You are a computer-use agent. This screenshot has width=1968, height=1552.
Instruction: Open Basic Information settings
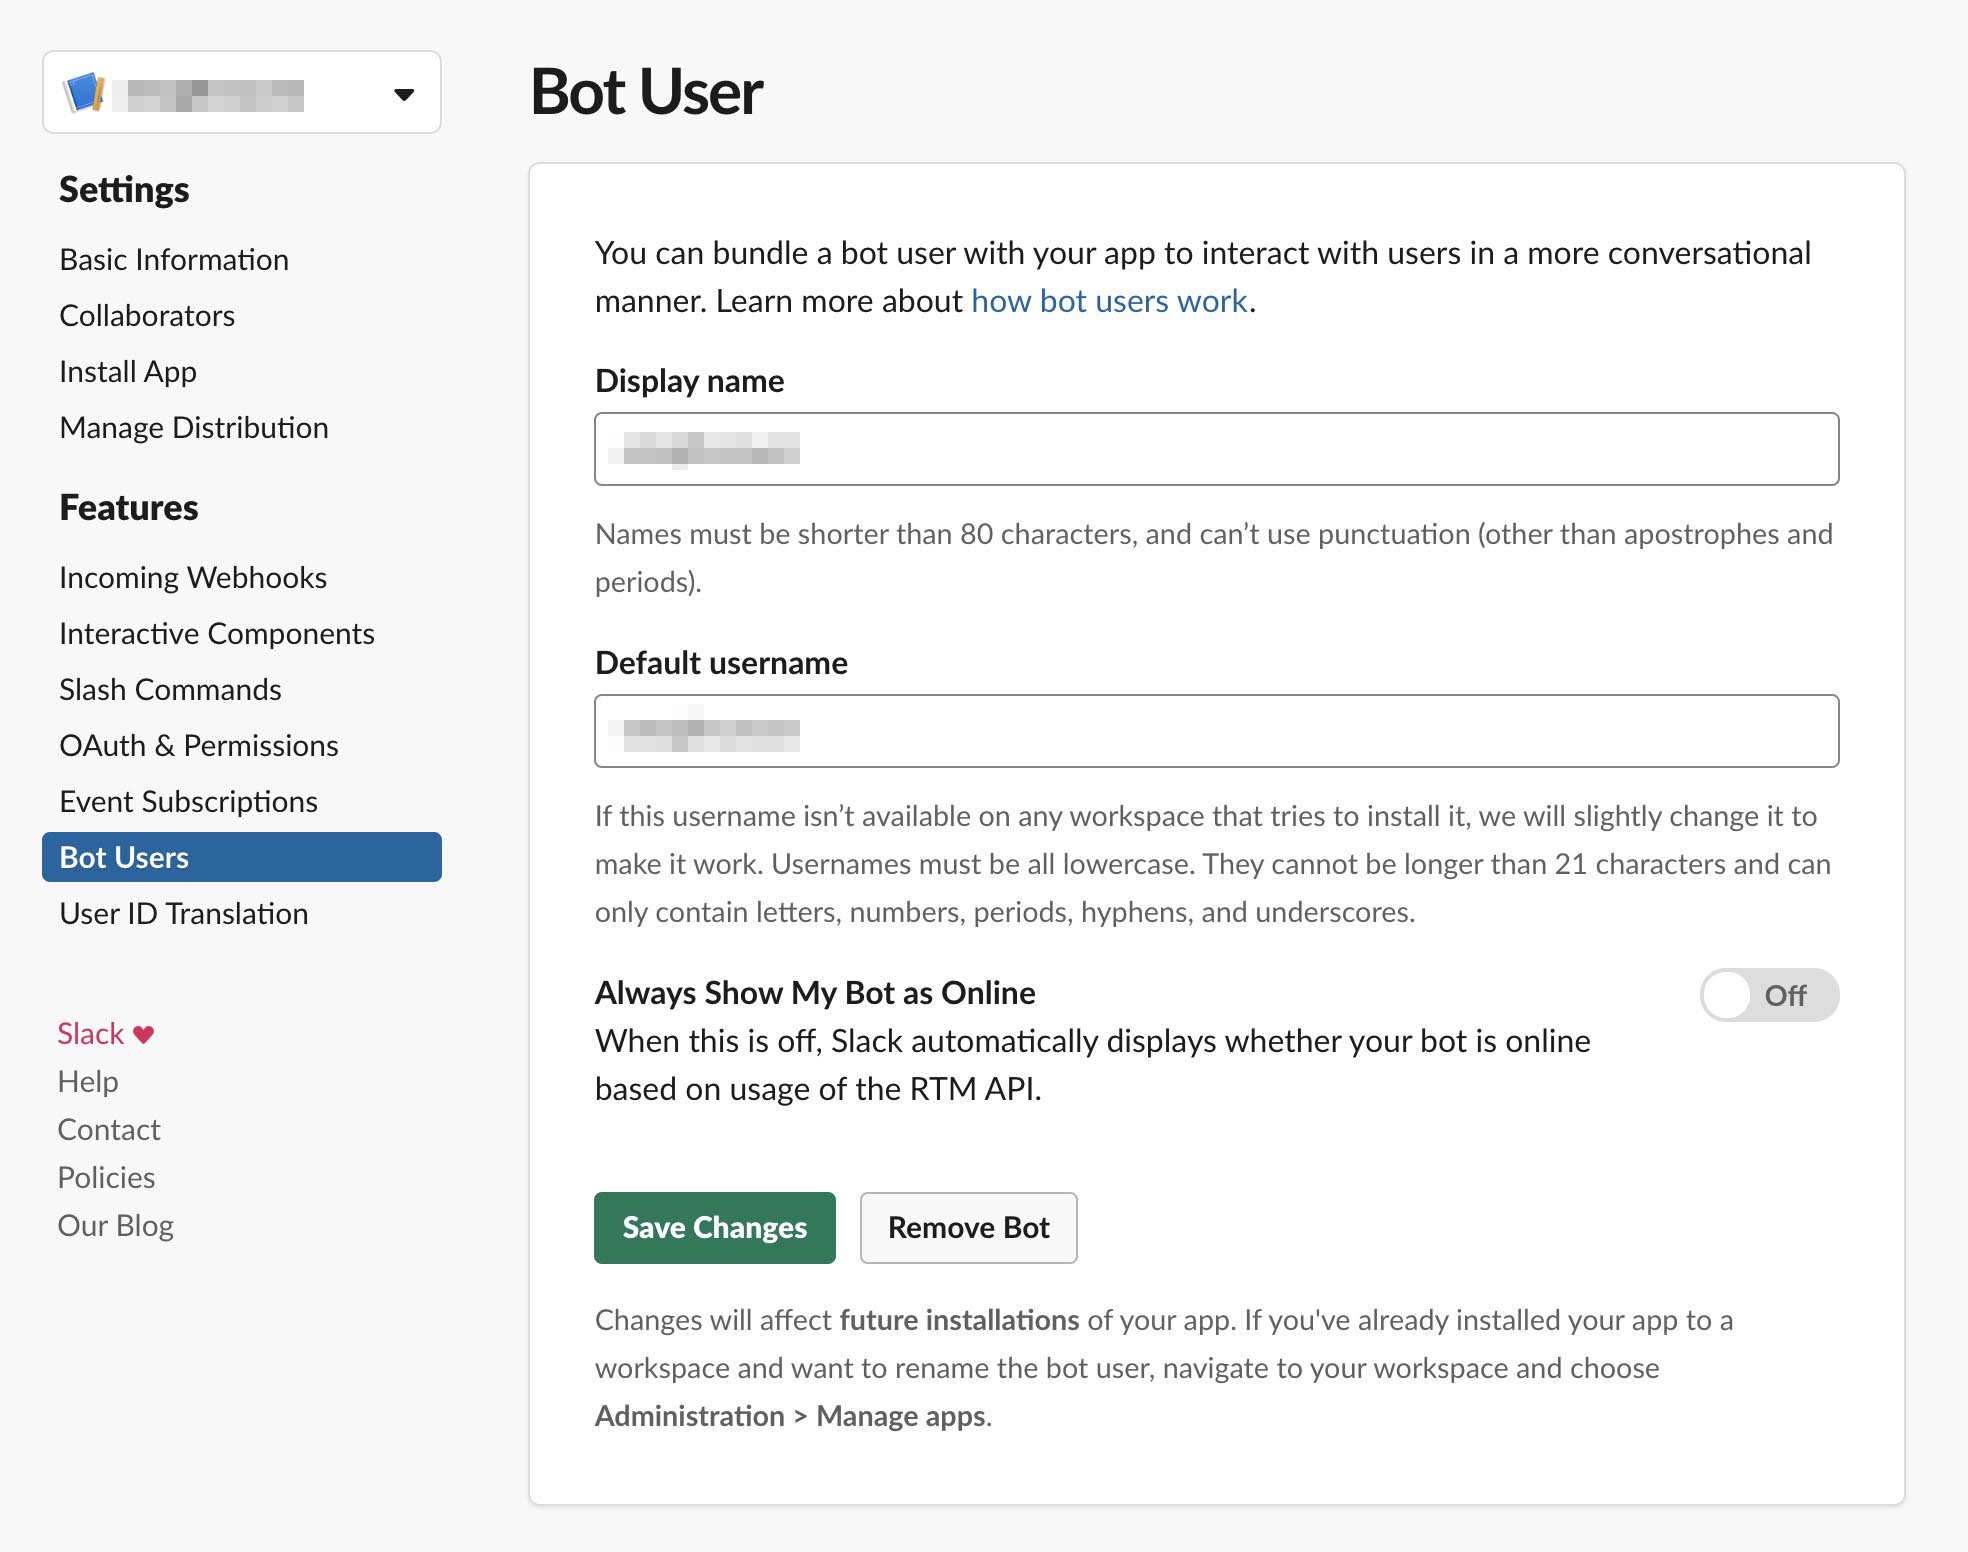tap(174, 259)
